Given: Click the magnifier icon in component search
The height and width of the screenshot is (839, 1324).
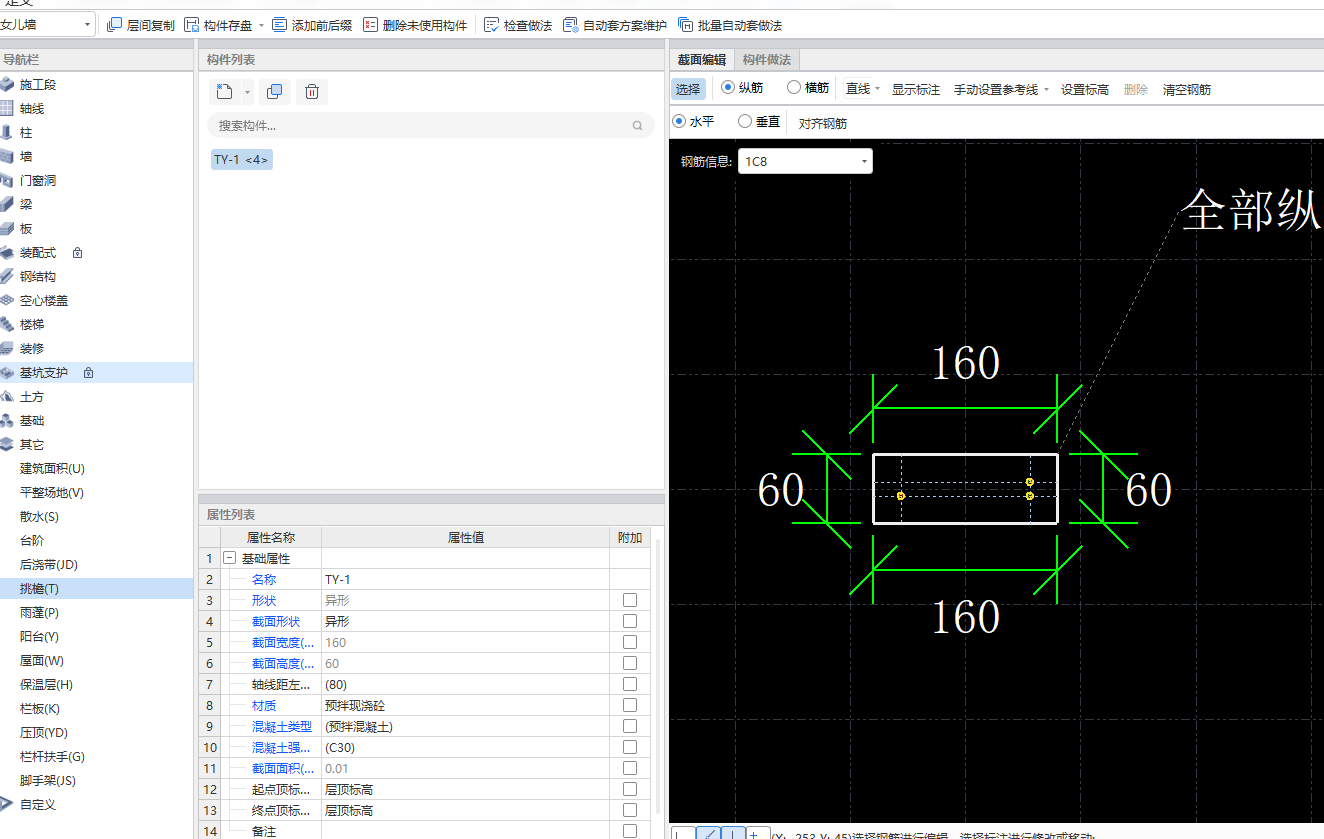Looking at the screenshot, I should (x=637, y=126).
